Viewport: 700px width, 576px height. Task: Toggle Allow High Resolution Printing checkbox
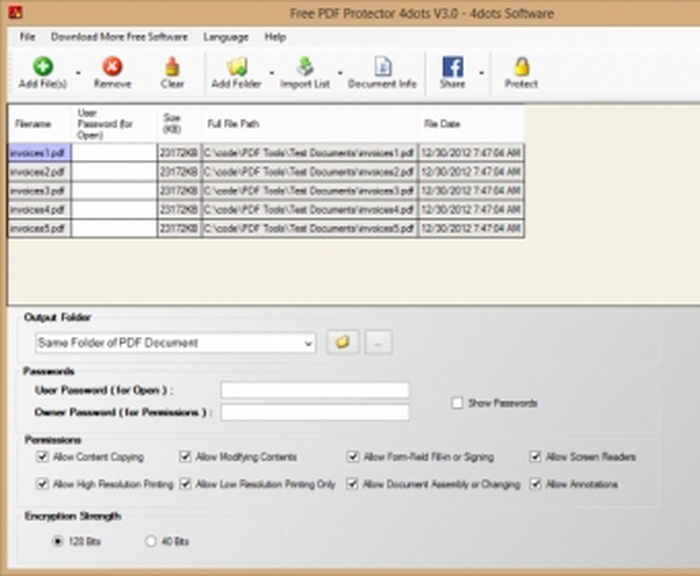coord(42,484)
